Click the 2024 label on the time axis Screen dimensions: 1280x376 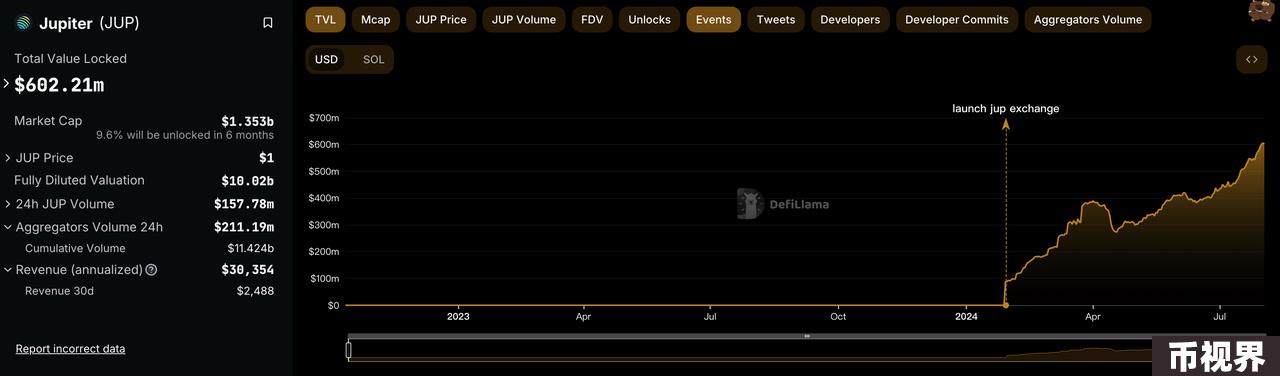[966, 316]
